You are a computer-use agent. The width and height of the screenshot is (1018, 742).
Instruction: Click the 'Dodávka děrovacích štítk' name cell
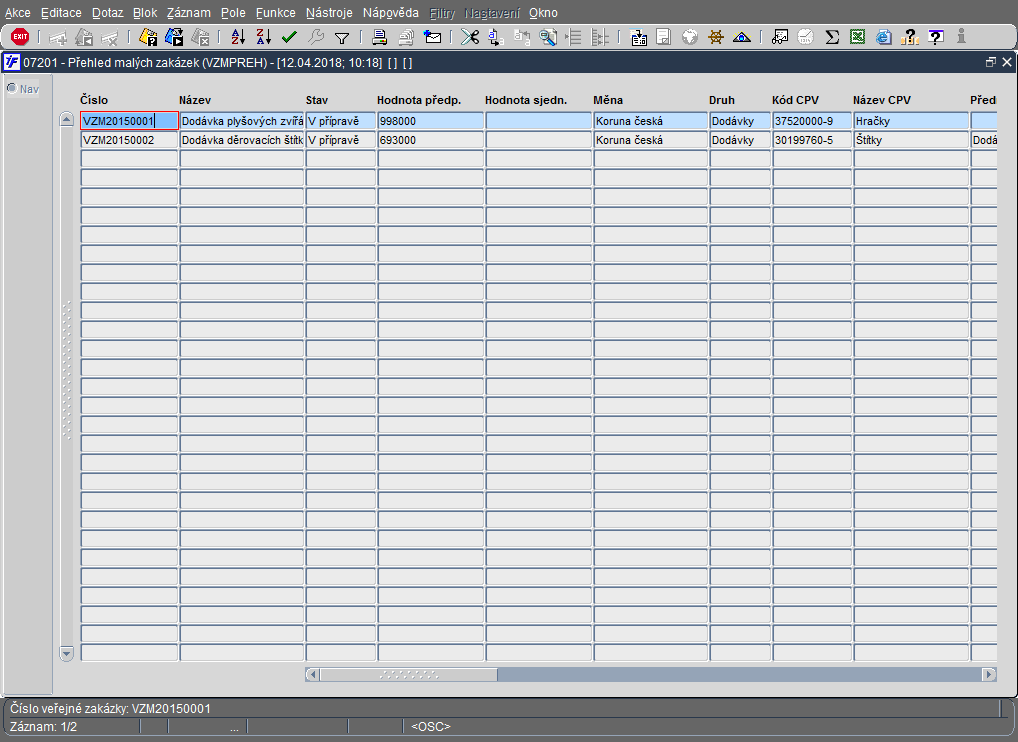[x=242, y=140]
